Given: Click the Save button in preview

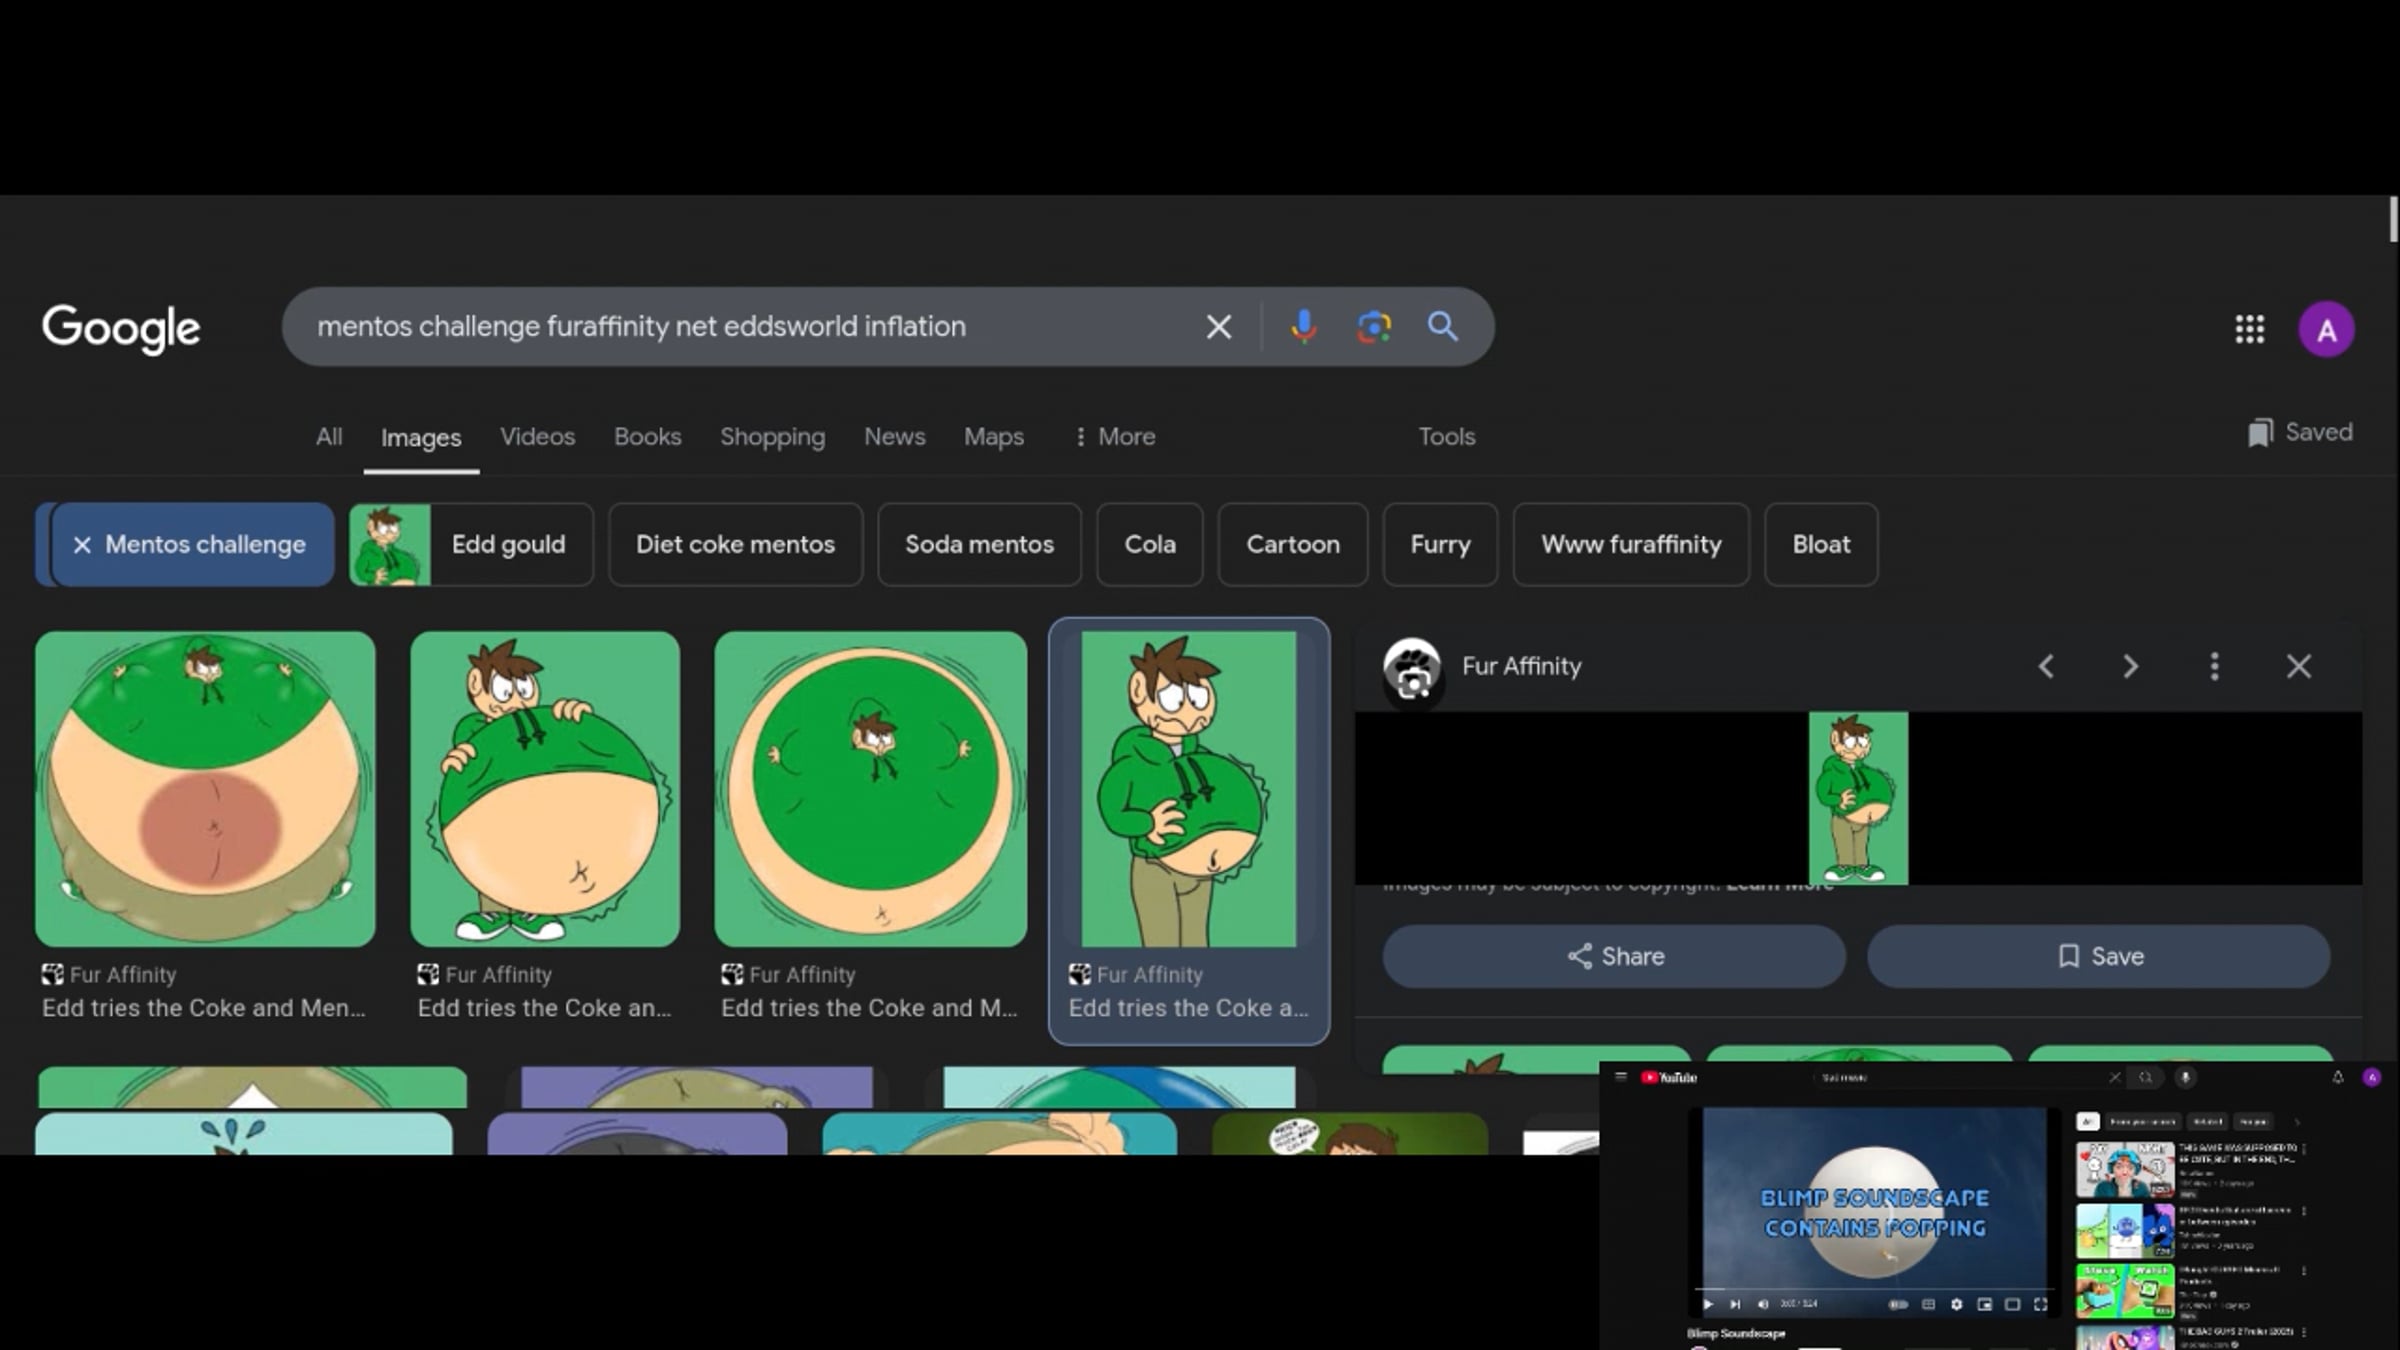Looking at the screenshot, I should coord(2099,956).
